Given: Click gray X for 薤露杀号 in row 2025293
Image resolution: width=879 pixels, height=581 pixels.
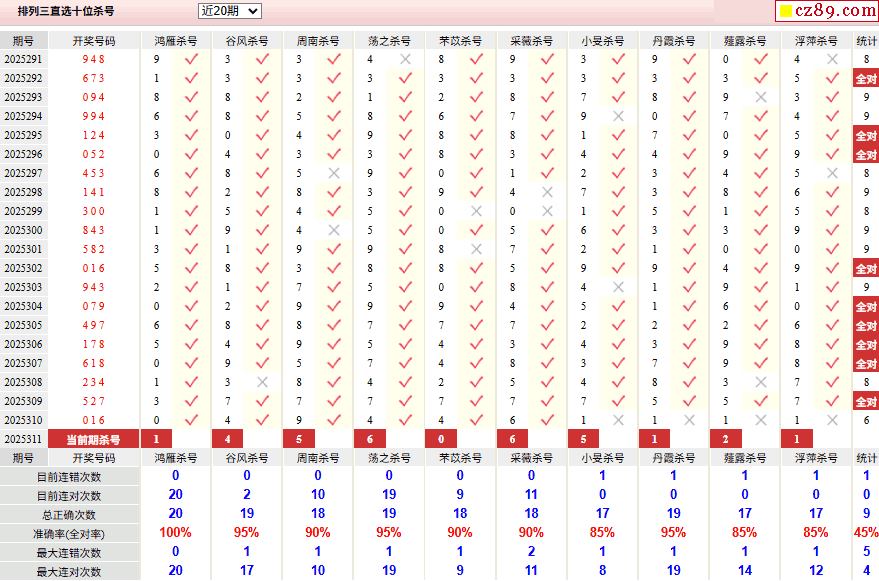Looking at the screenshot, I should click(x=761, y=97).
